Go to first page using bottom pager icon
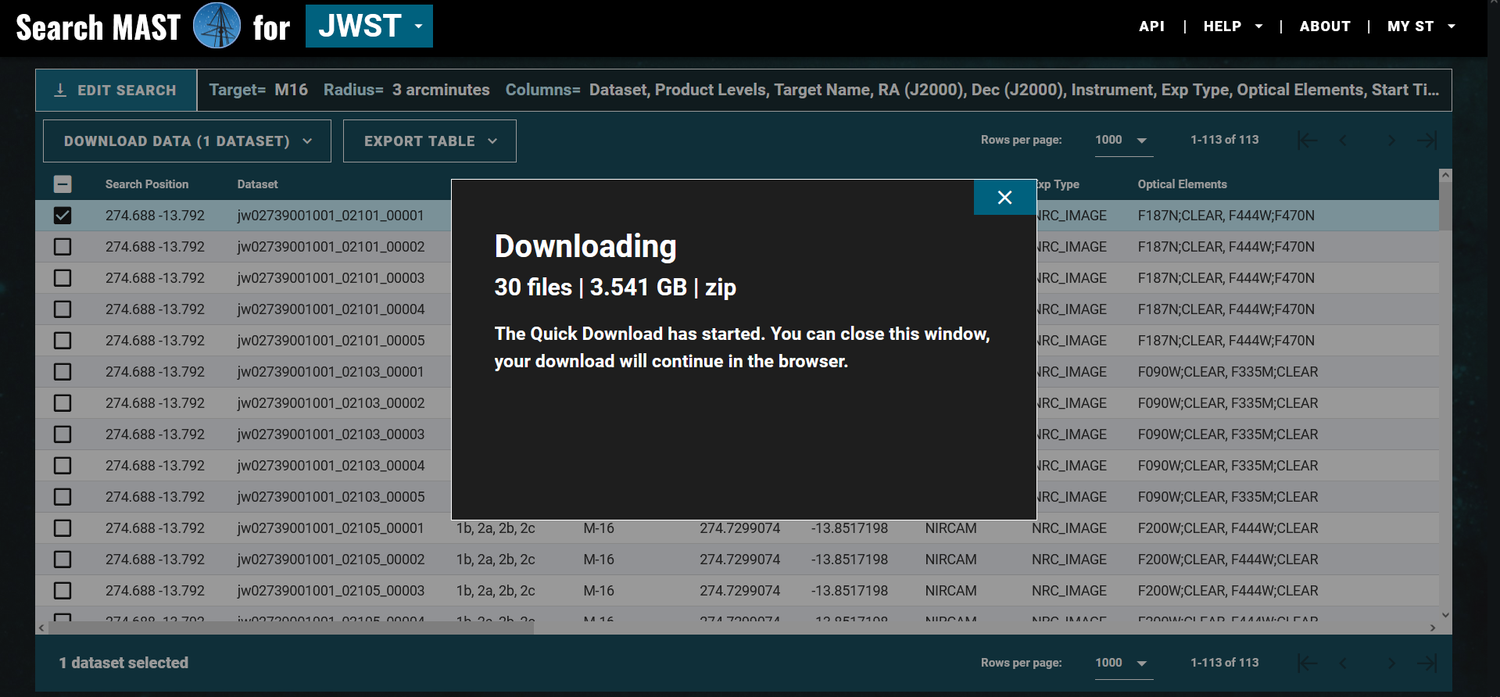The image size is (1500, 697). [1306, 663]
